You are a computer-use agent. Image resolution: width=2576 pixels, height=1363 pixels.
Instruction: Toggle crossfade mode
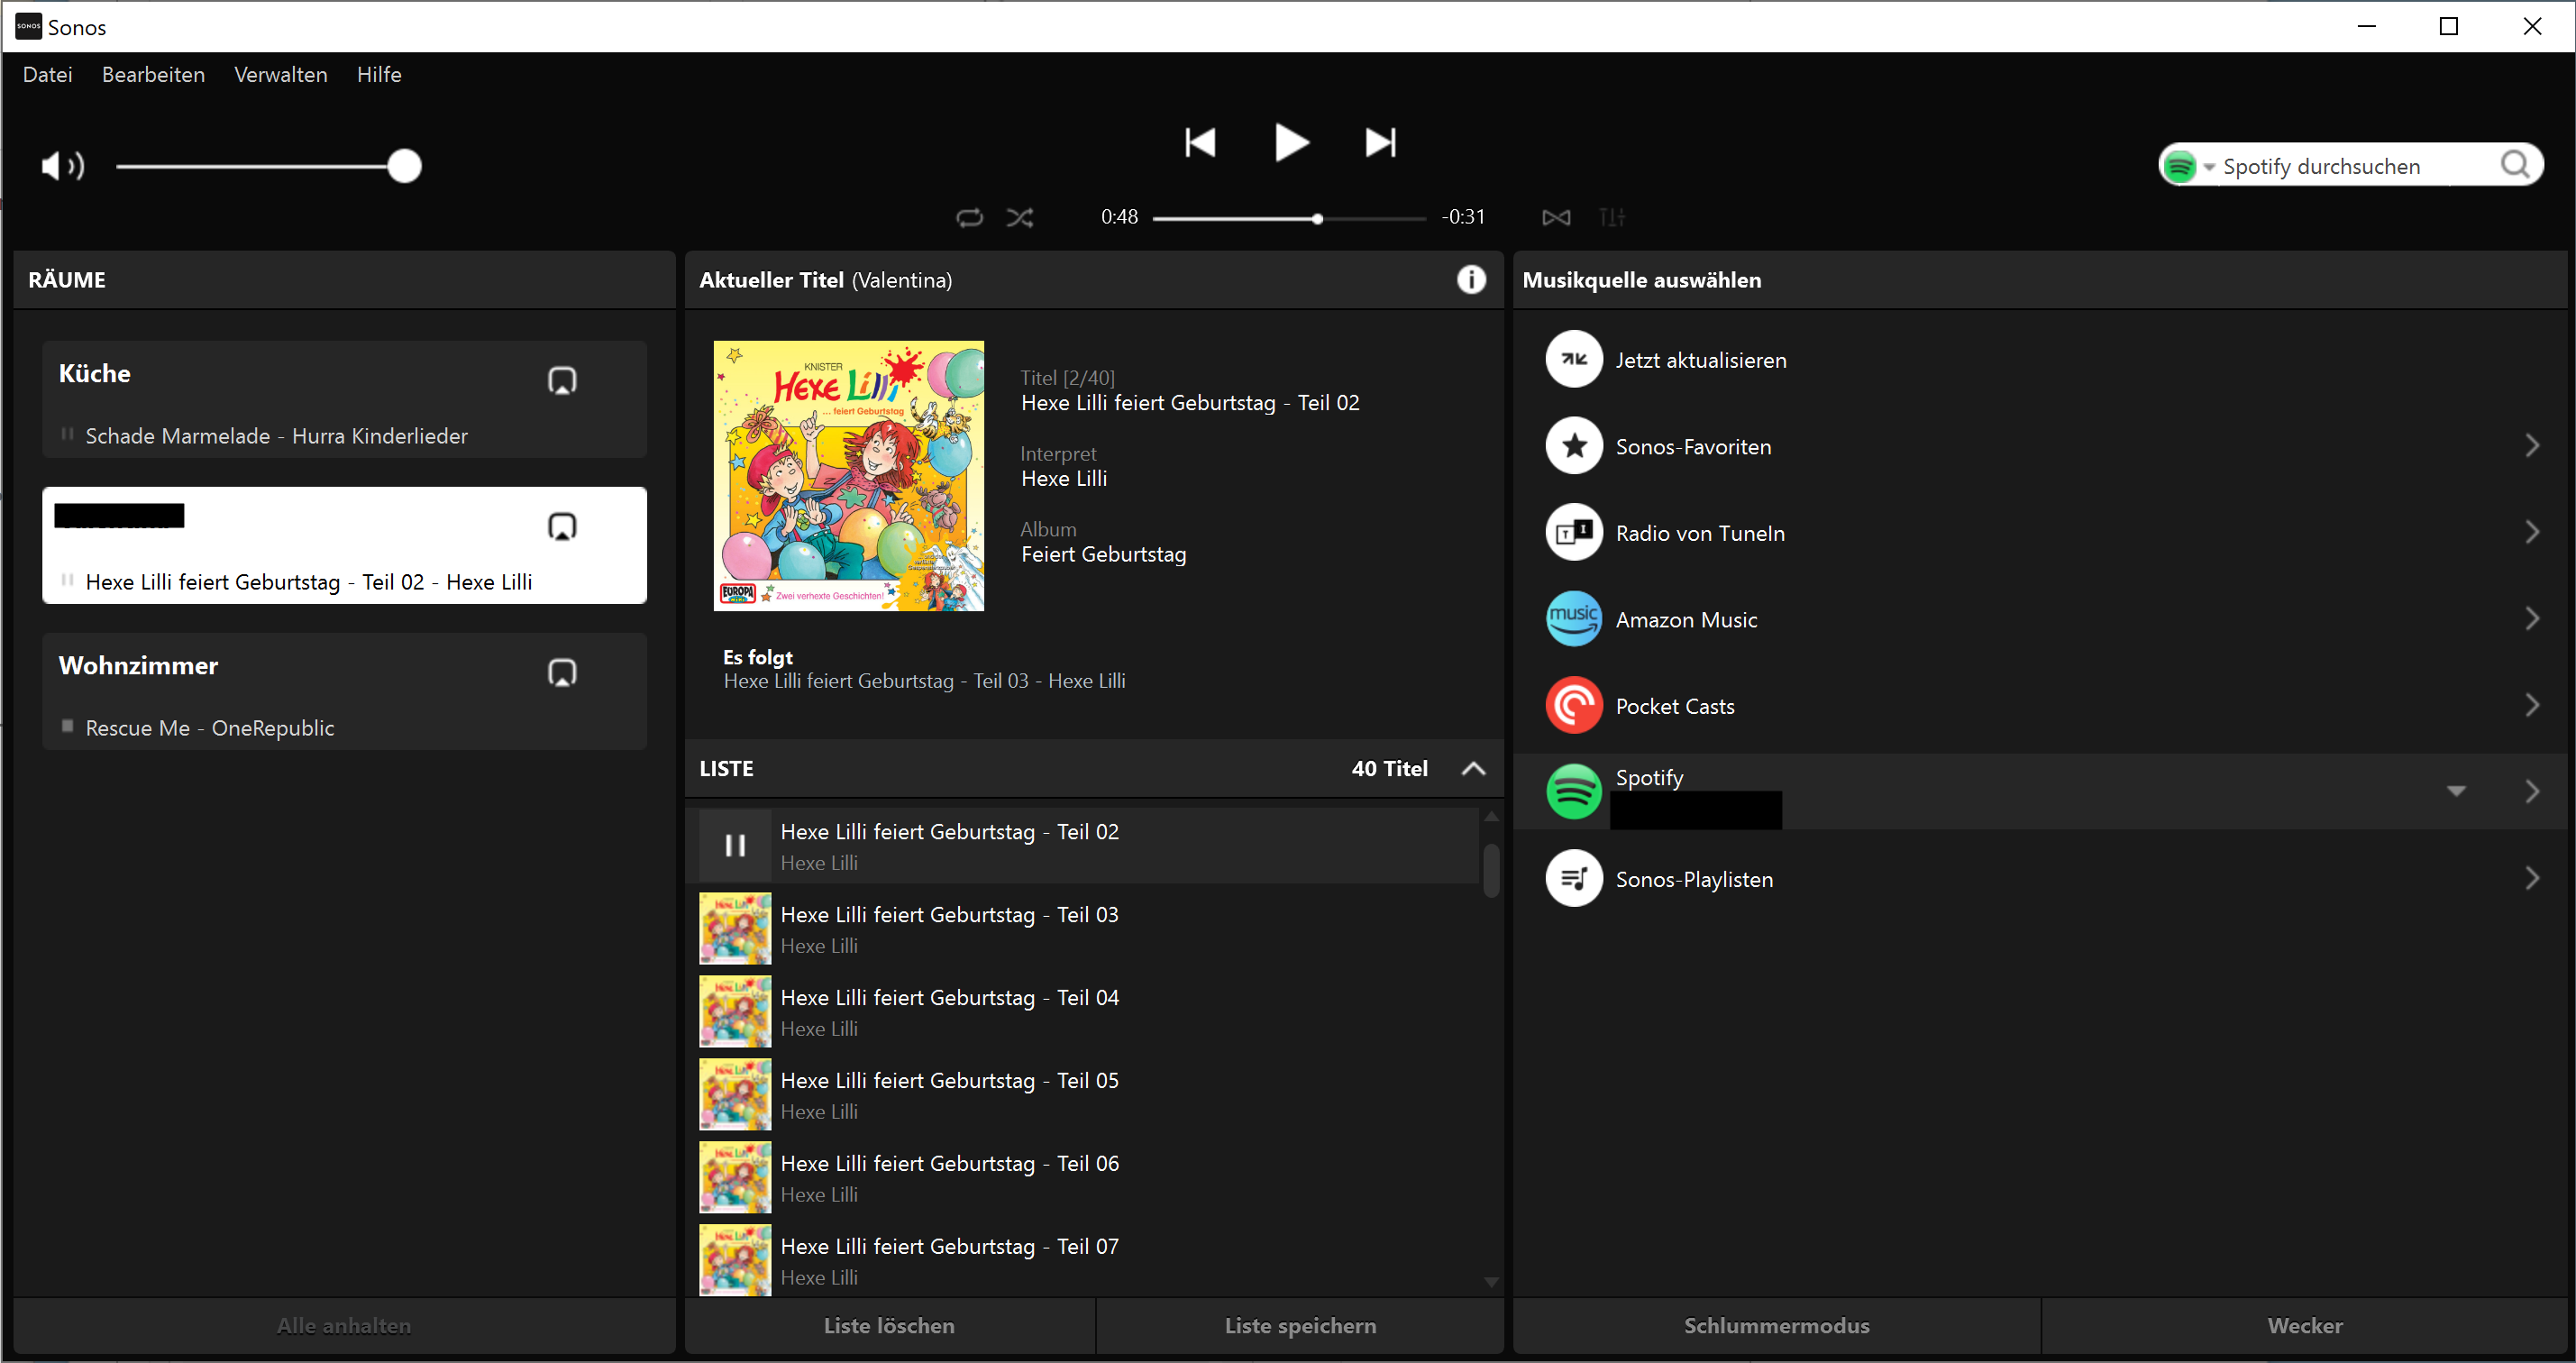coord(1556,217)
